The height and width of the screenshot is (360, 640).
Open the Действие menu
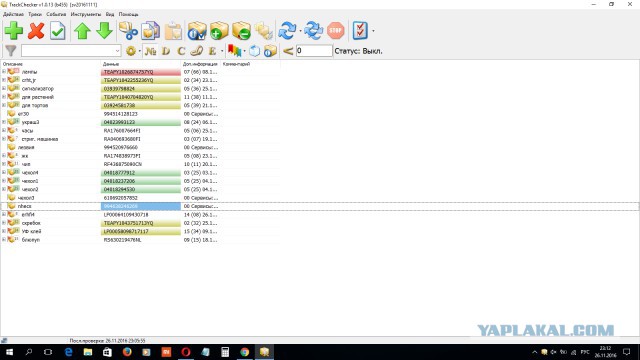coord(13,14)
